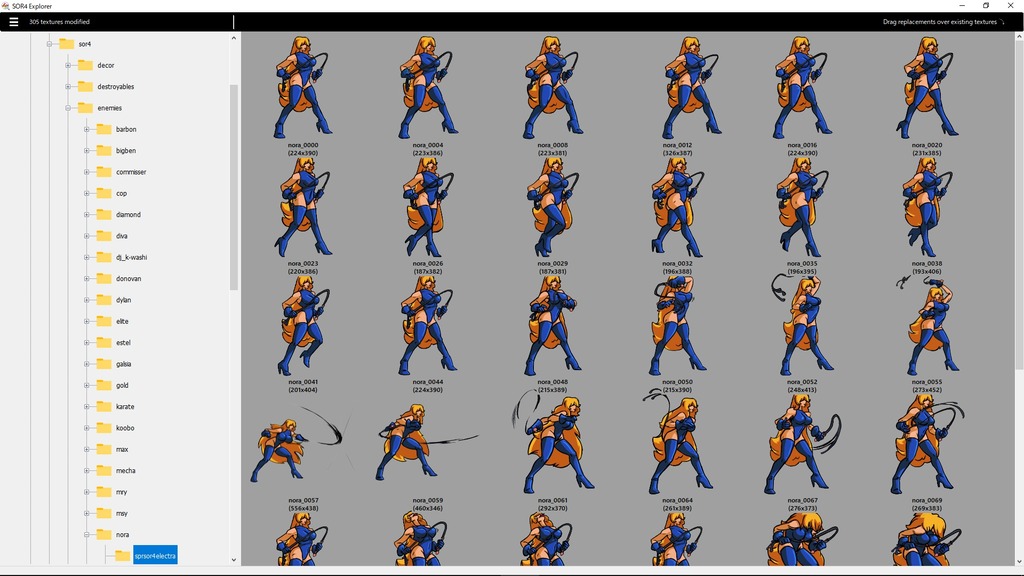This screenshot has width=1024, height=576.
Task: Collapse the nora folder
Action: point(85,534)
